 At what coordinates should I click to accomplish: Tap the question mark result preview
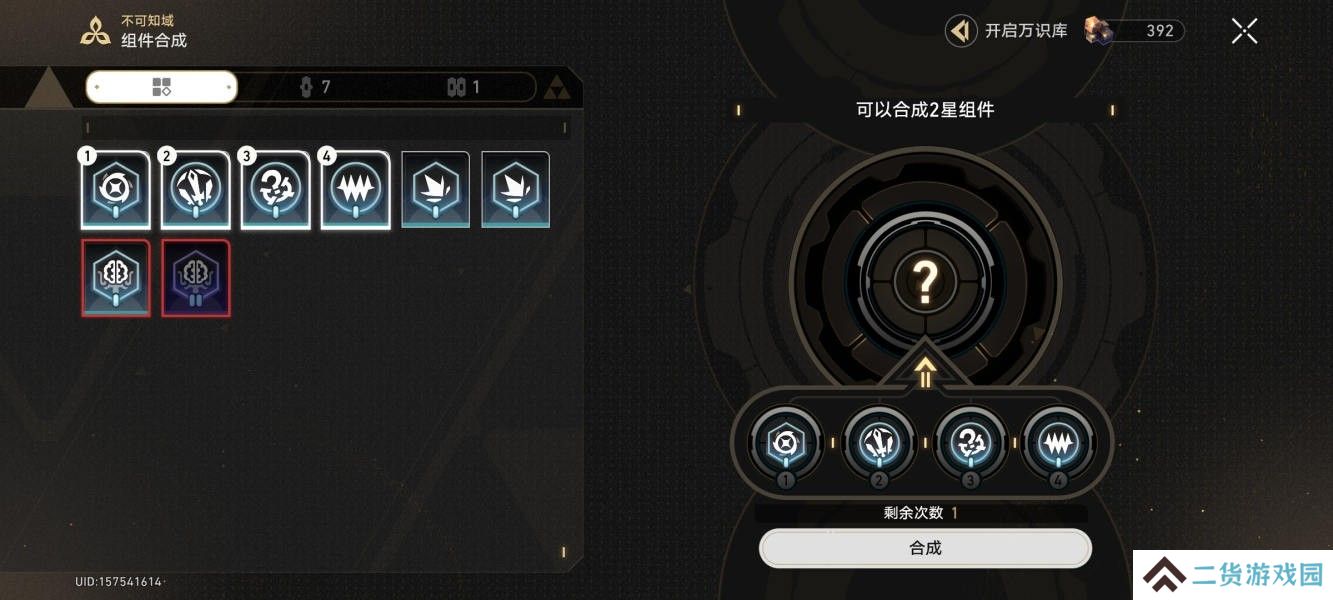click(x=925, y=283)
